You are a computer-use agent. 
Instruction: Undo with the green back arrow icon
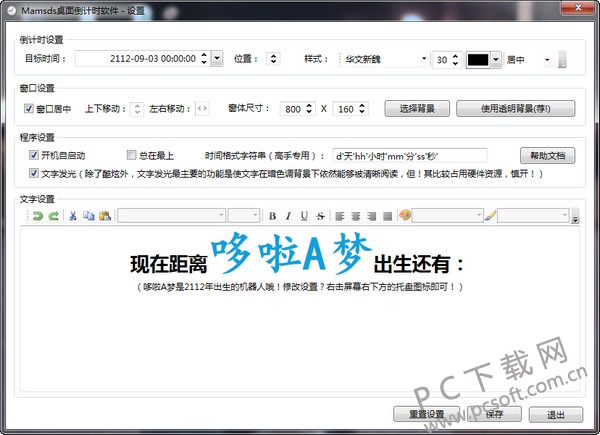coord(38,216)
